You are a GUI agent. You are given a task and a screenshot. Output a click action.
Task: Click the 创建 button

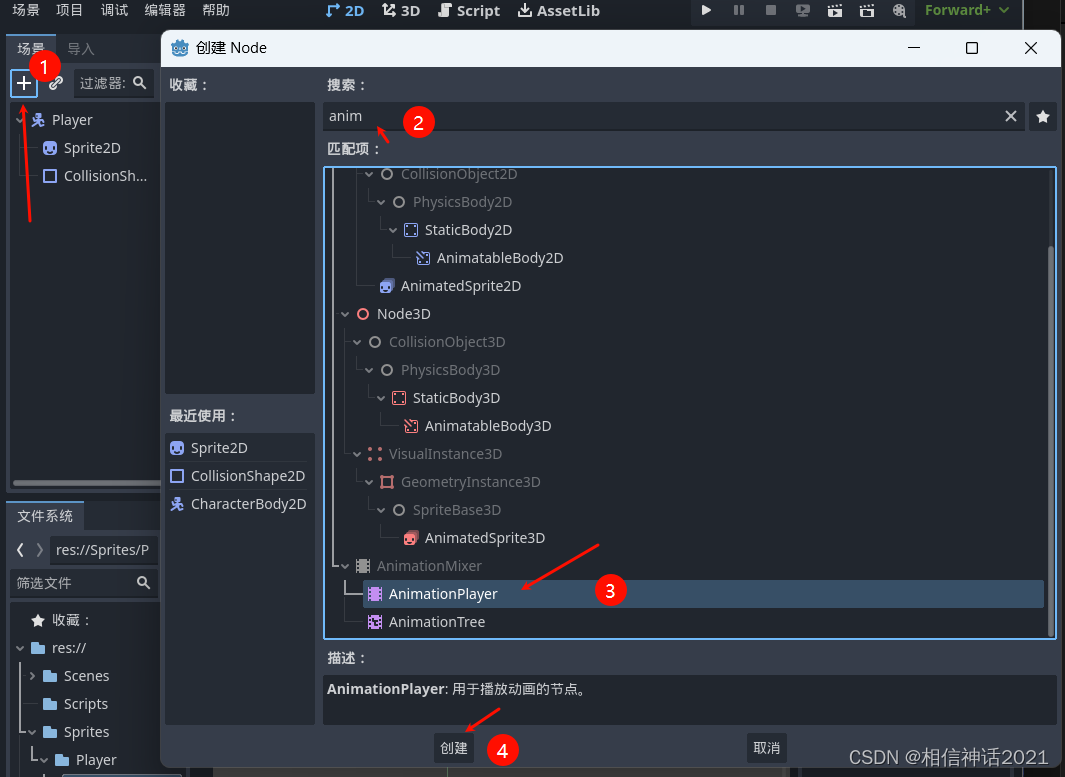[x=453, y=747]
